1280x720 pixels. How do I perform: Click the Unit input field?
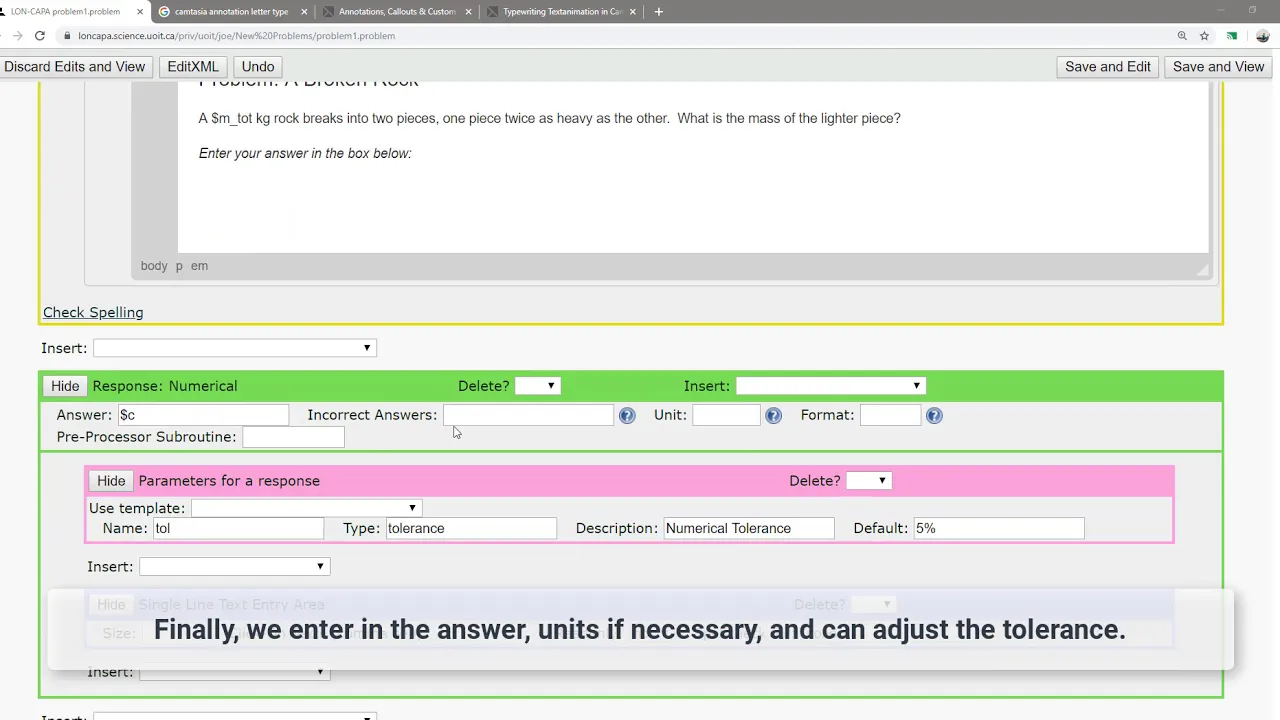(726, 415)
